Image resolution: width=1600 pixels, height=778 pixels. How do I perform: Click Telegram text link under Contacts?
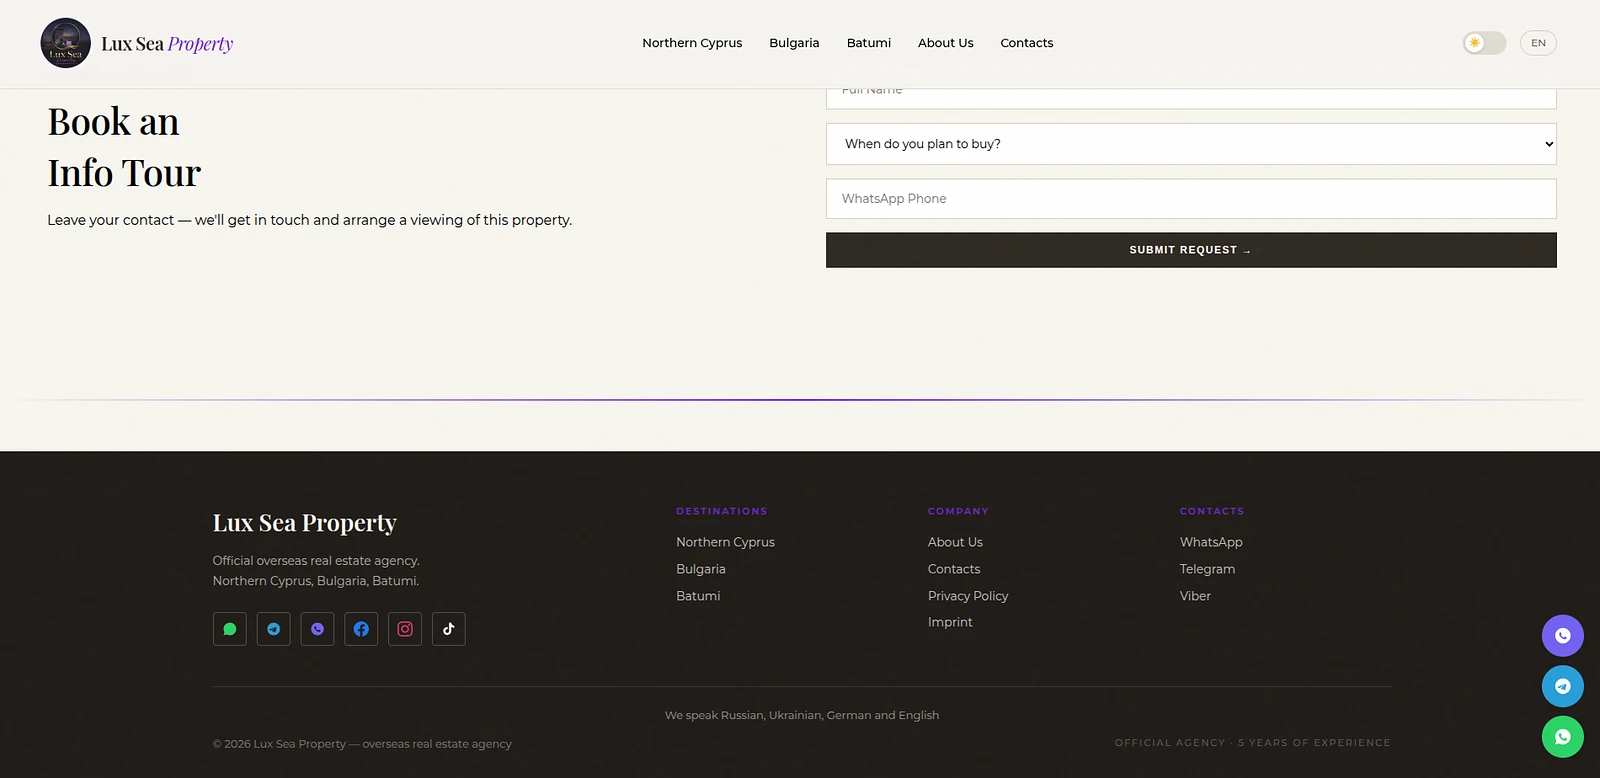[1207, 569]
